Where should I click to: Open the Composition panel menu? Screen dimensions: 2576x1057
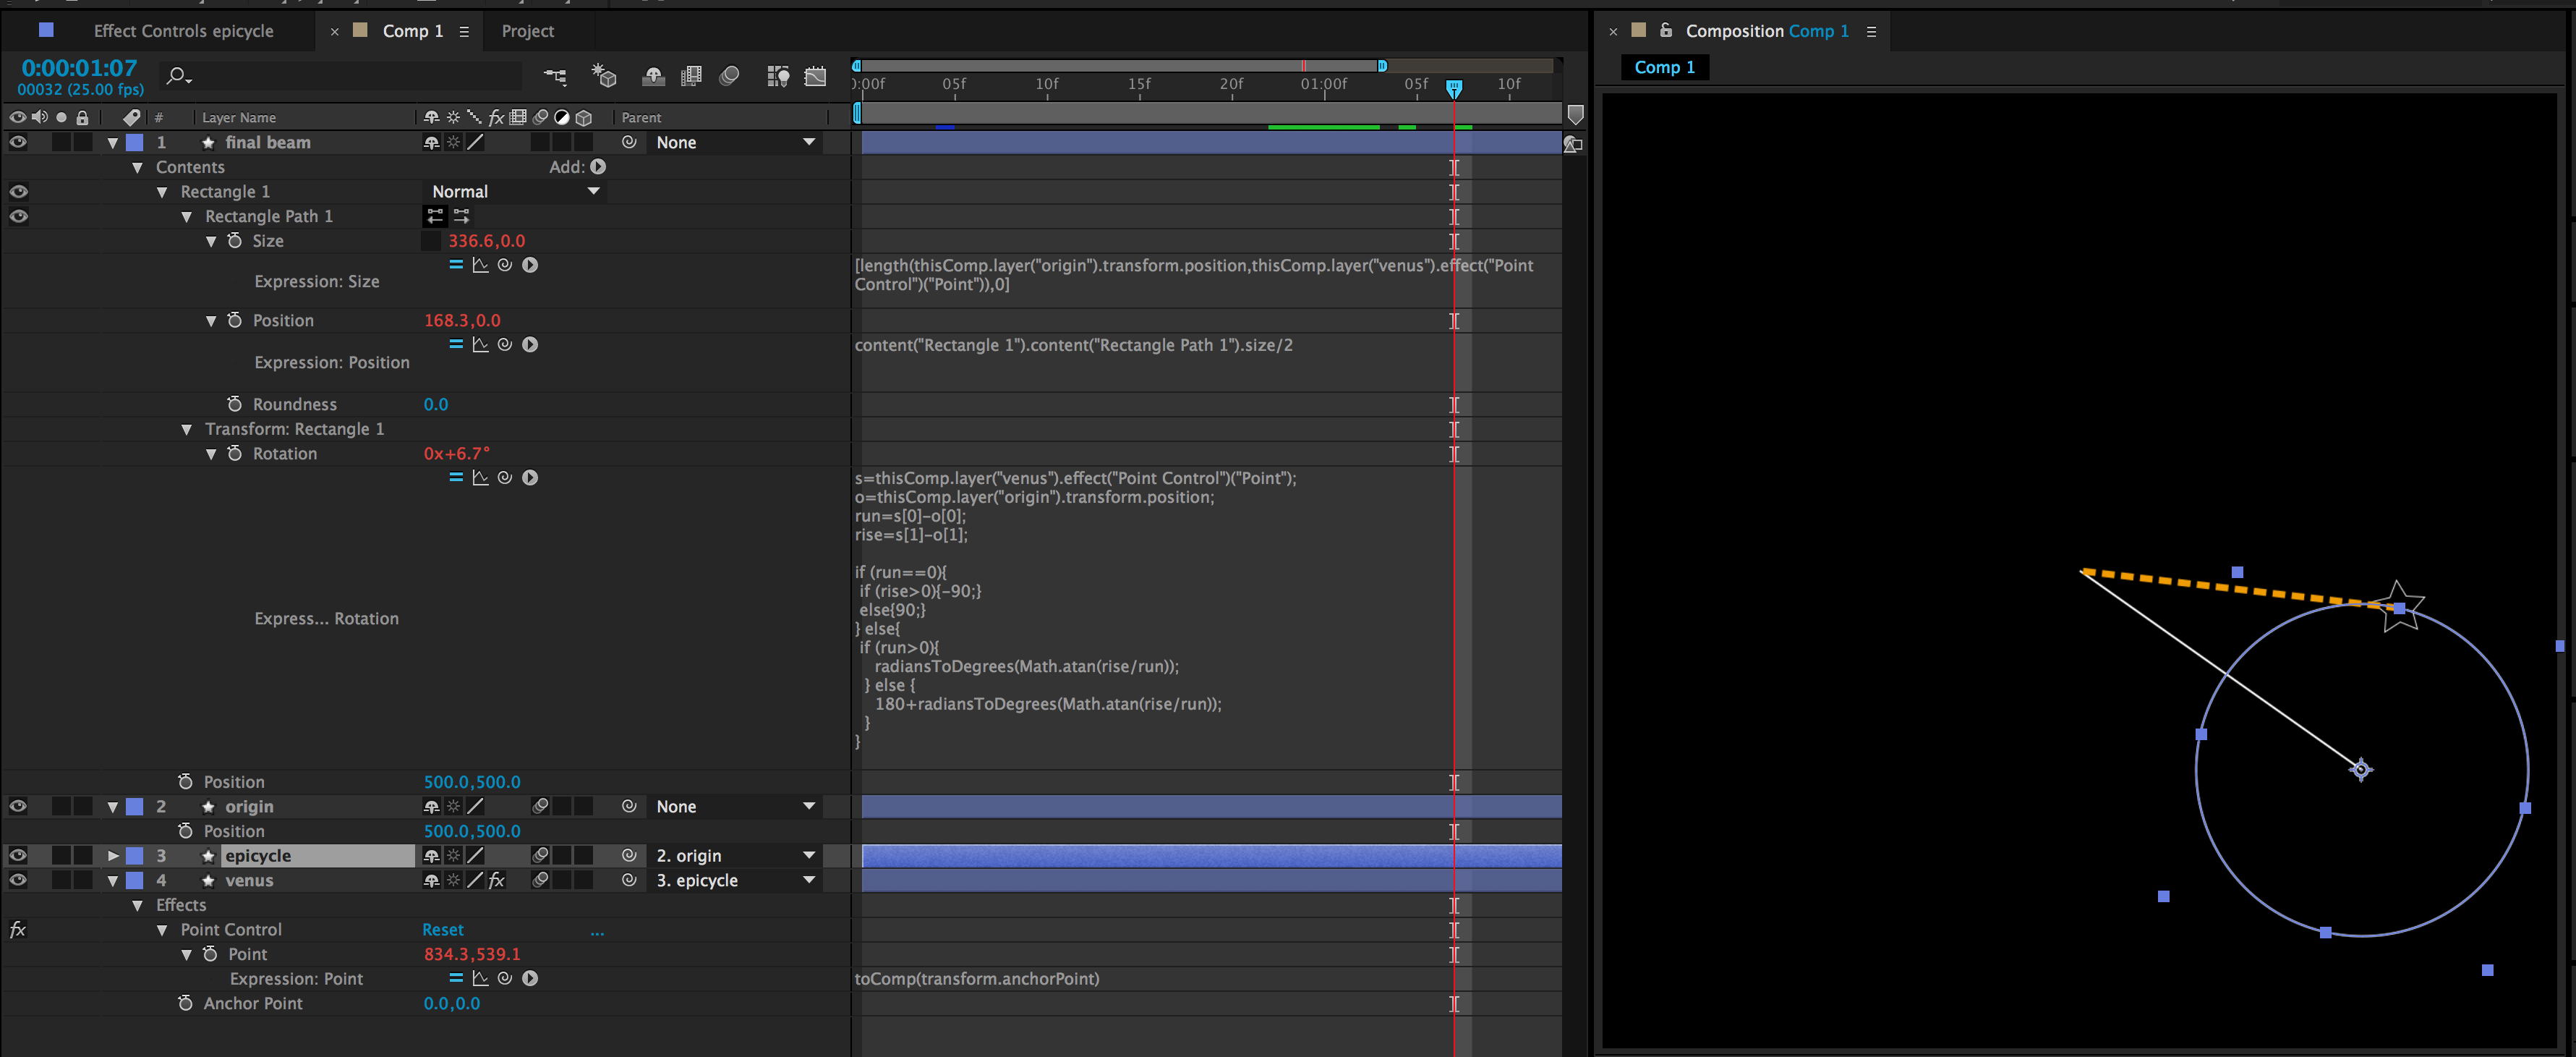(x=1871, y=32)
